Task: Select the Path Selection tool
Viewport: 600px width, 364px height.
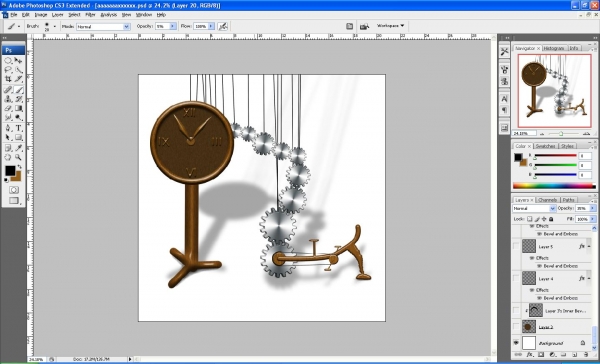Action: [8, 137]
